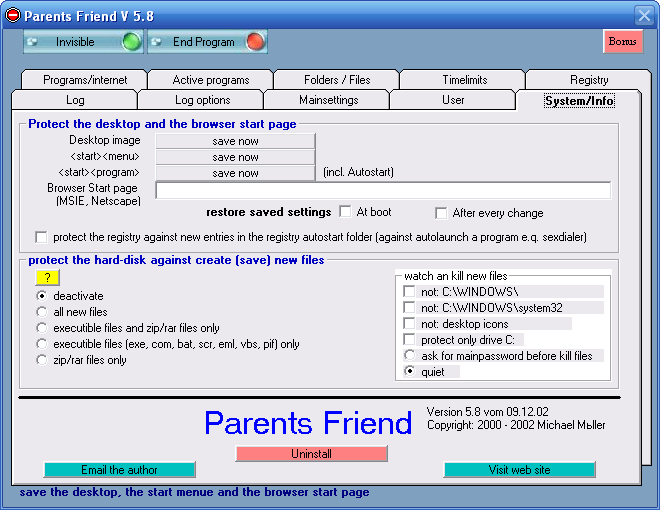Click Visit web site button
Image resolution: width=660 pixels, height=510 pixels.
pyautogui.click(x=519, y=470)
